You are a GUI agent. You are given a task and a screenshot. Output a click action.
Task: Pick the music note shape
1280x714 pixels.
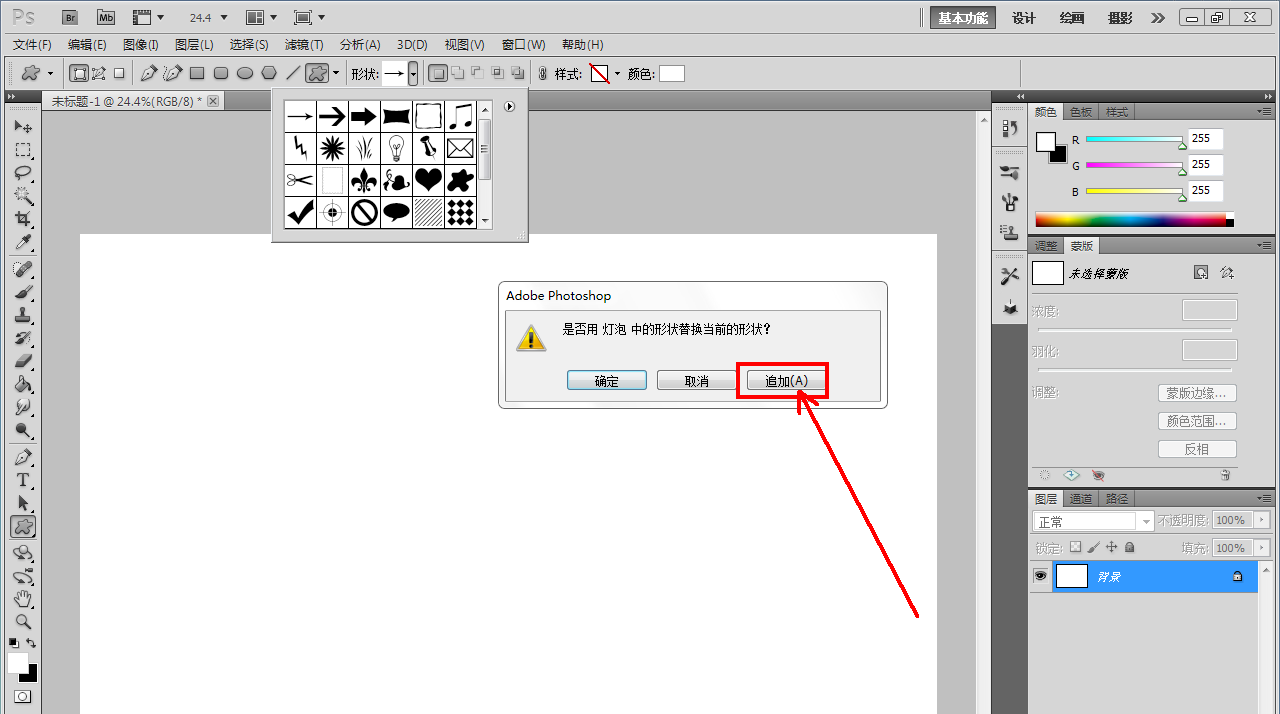click(x=460, y=116)
